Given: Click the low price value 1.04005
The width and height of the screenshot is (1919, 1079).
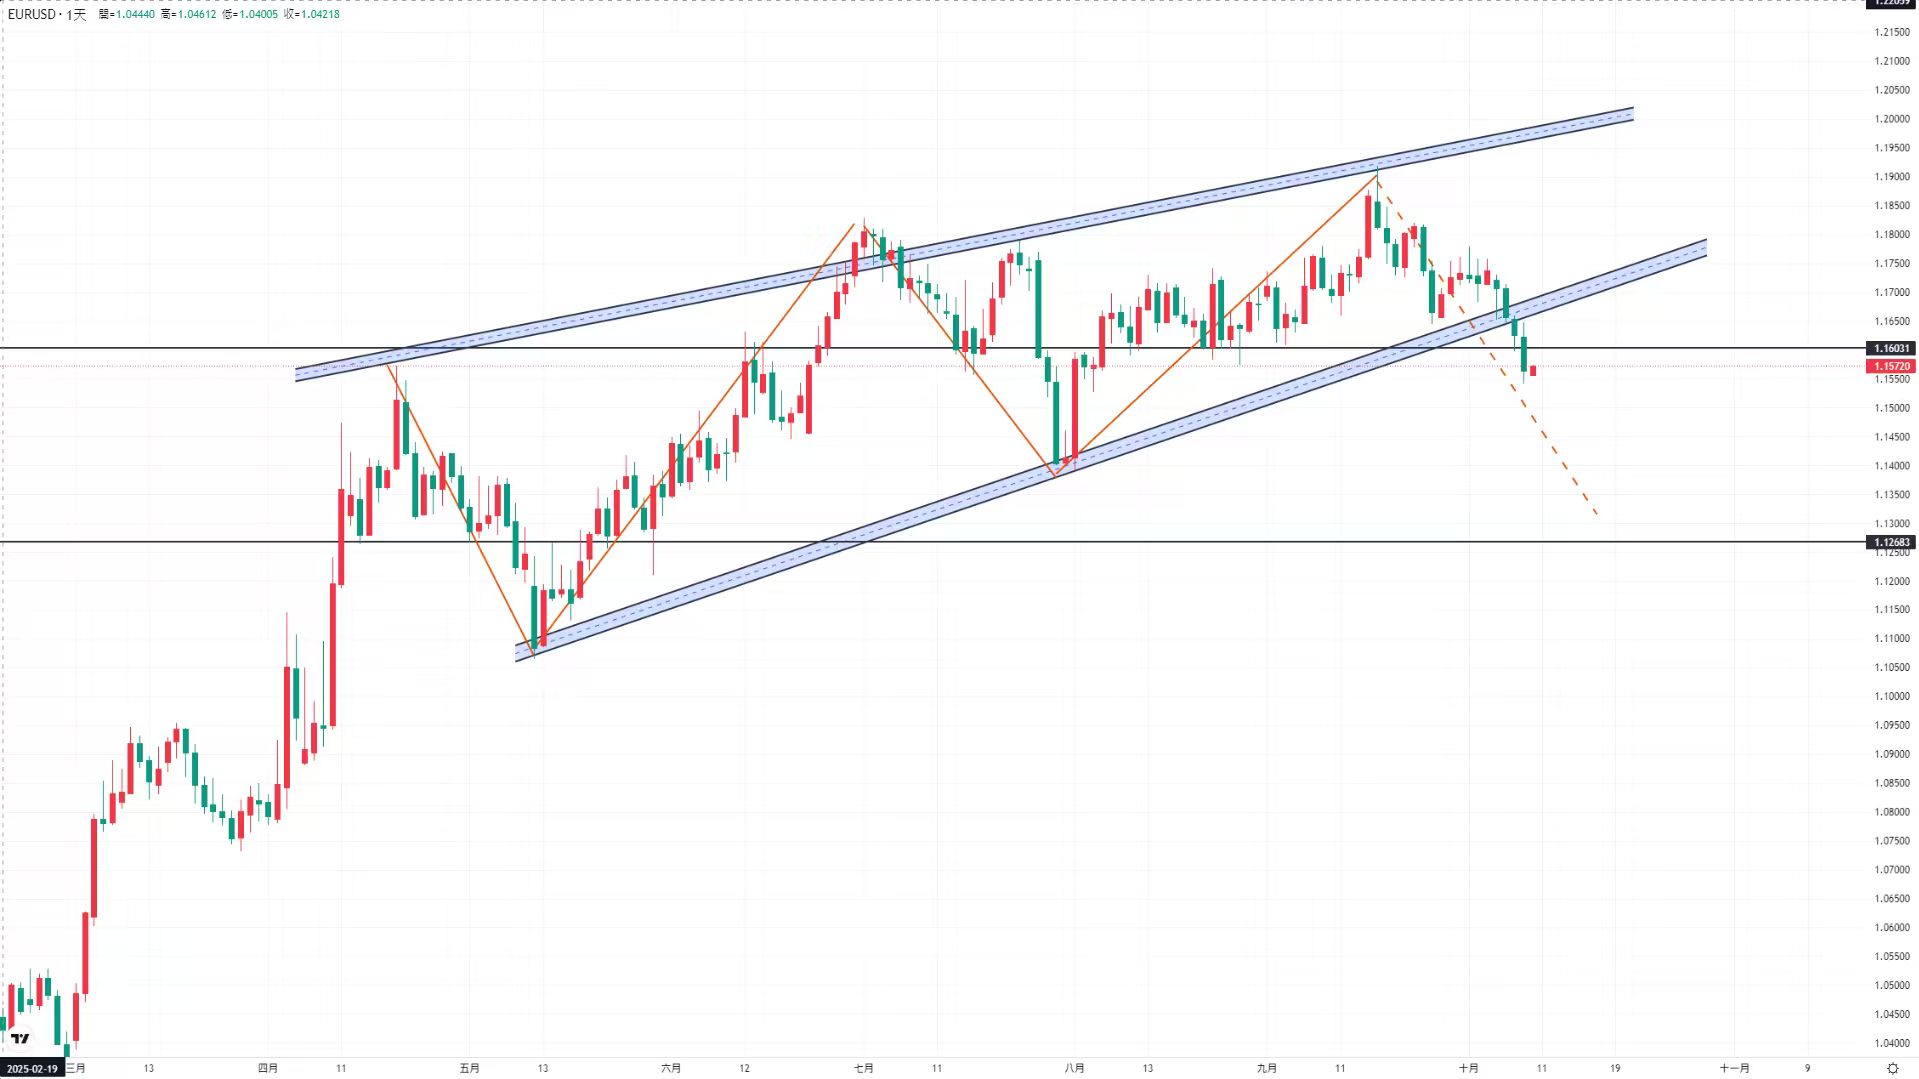Looking at the screenshot, I should coord(258,14).
